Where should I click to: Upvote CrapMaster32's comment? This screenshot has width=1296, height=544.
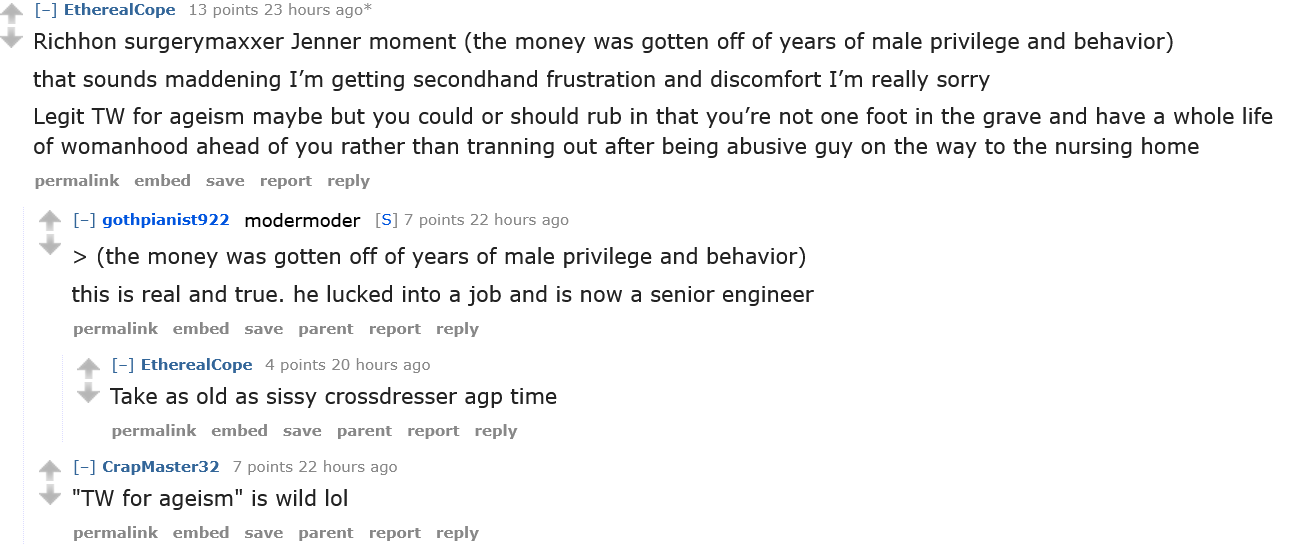pos(50,470)
